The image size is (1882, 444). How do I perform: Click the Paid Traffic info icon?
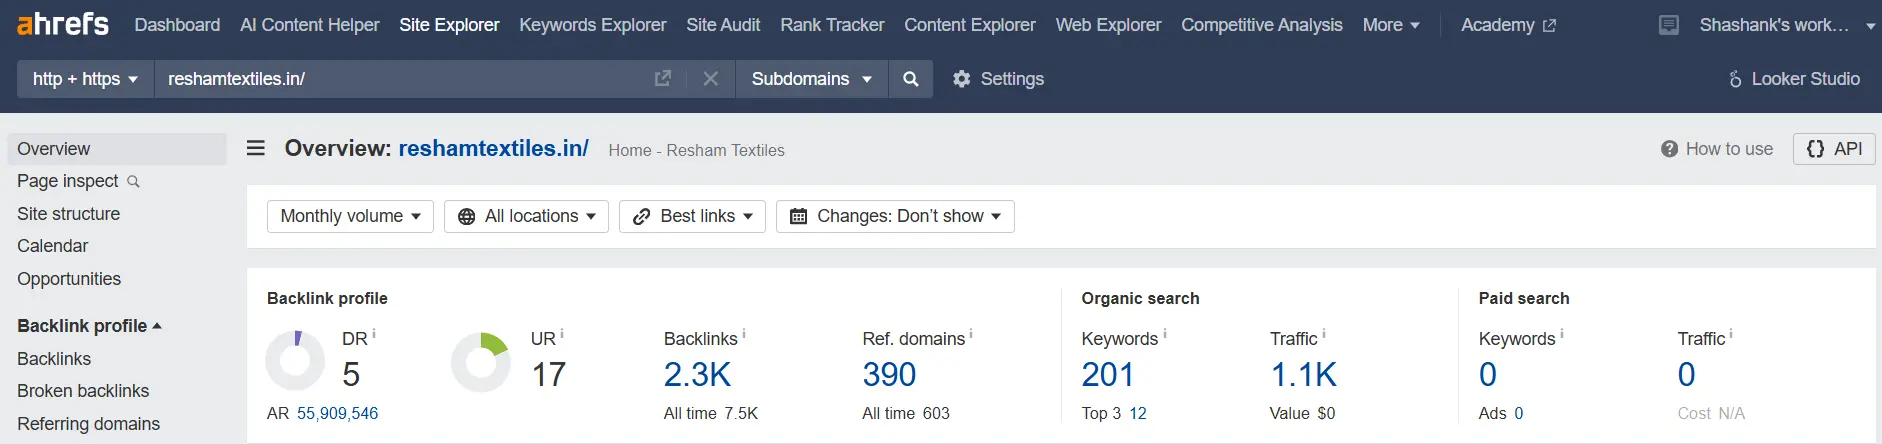coord(1731,334)
